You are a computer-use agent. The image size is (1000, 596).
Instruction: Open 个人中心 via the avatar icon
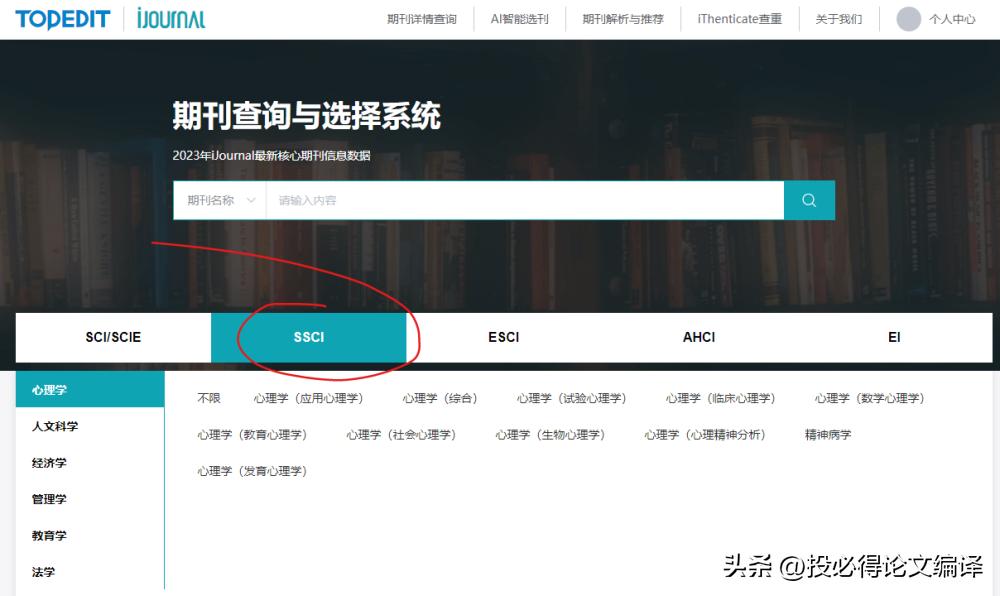[931, 18]
